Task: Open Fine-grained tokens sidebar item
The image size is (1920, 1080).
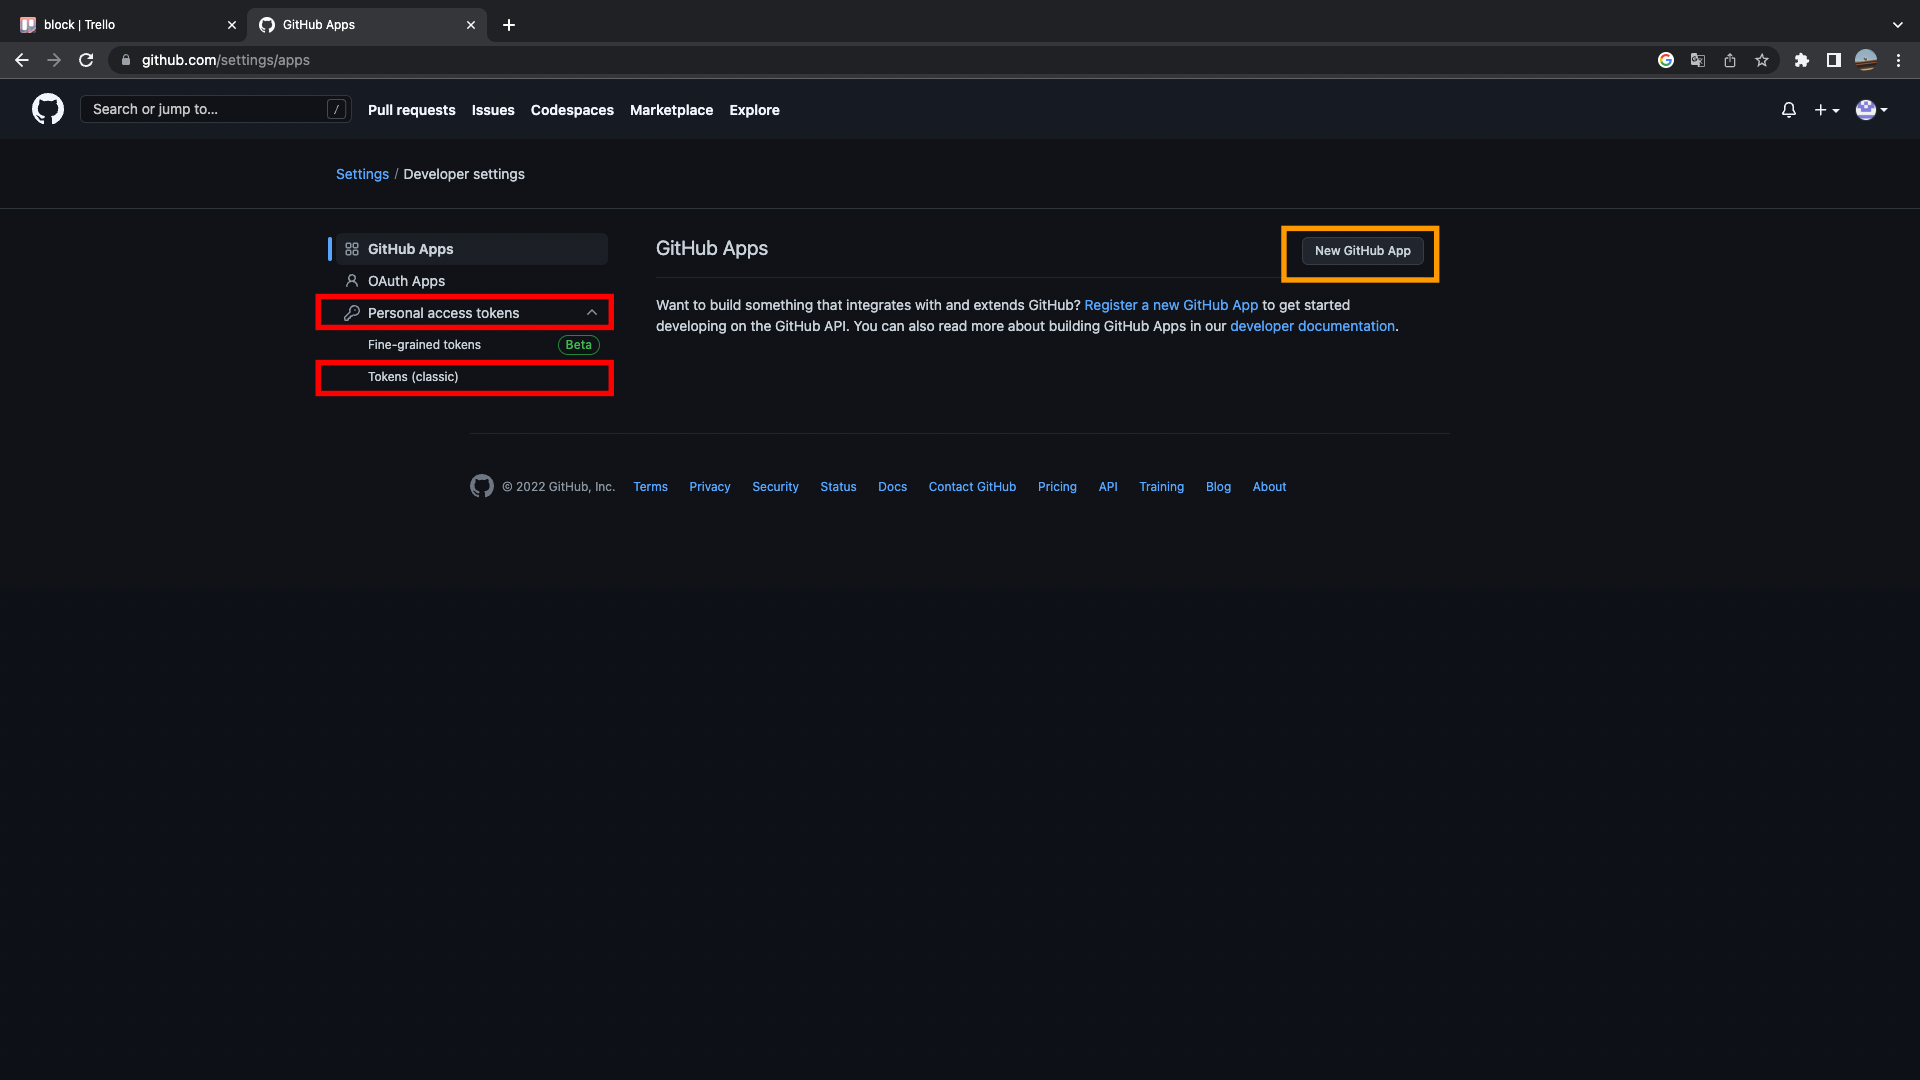Action: (424, 345)
